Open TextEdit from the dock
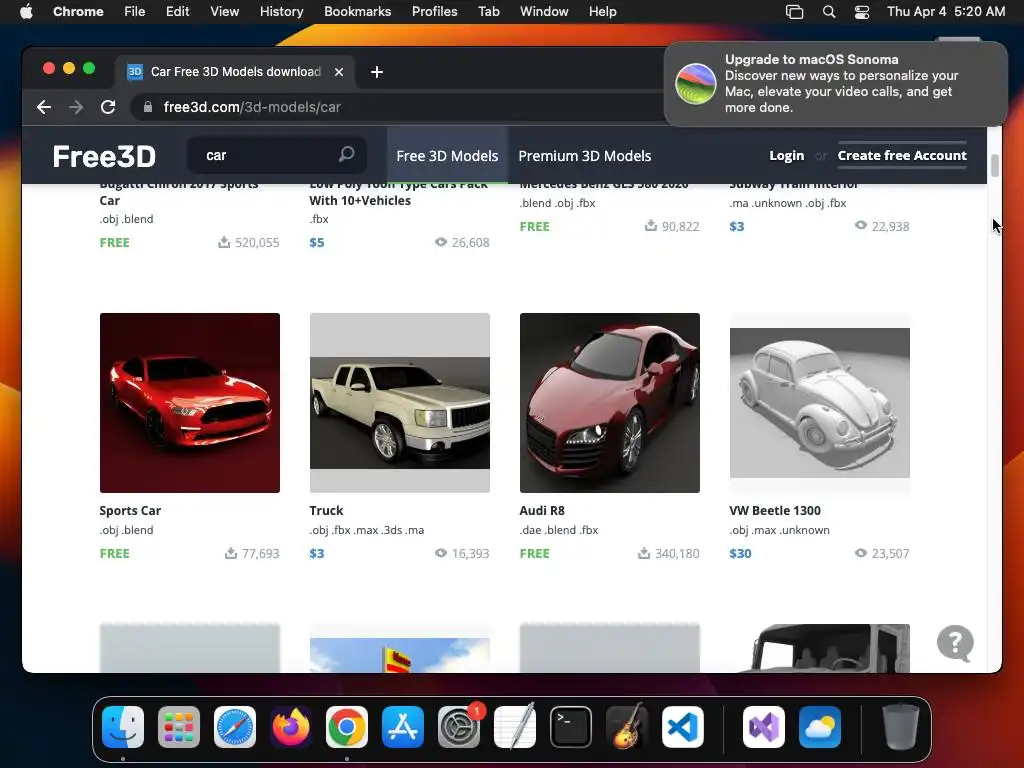This screenshot has height=768, width=1024. coord(515,727)
